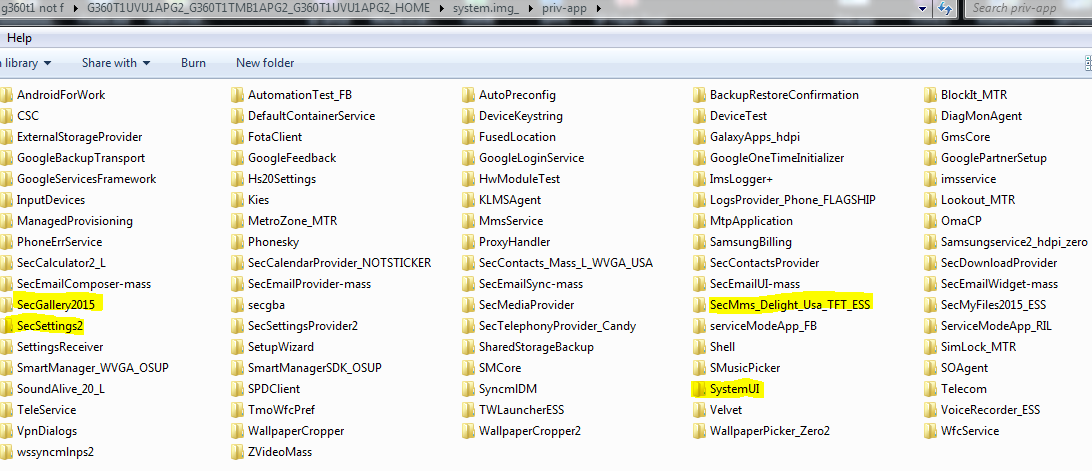Click the BlockIt_MTR folder icon
Viewport: 1092px width, 471px height.
point(930,95)
